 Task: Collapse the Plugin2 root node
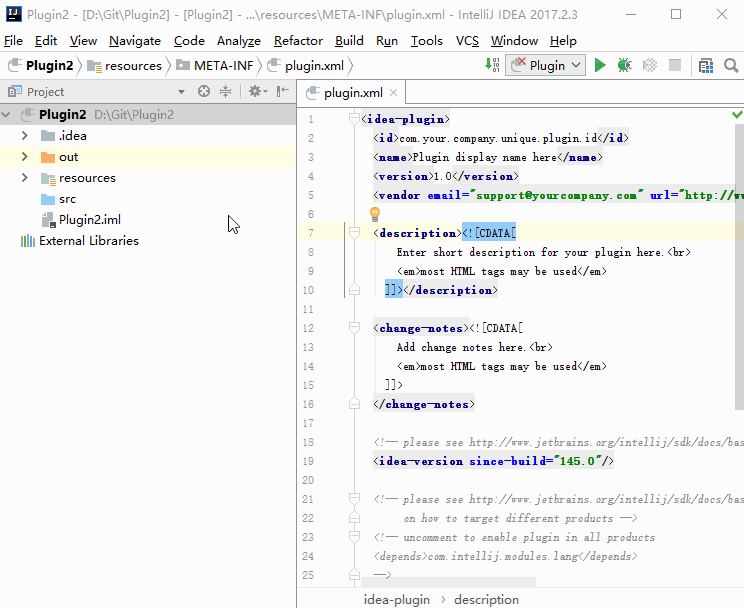tap(6, 114)
